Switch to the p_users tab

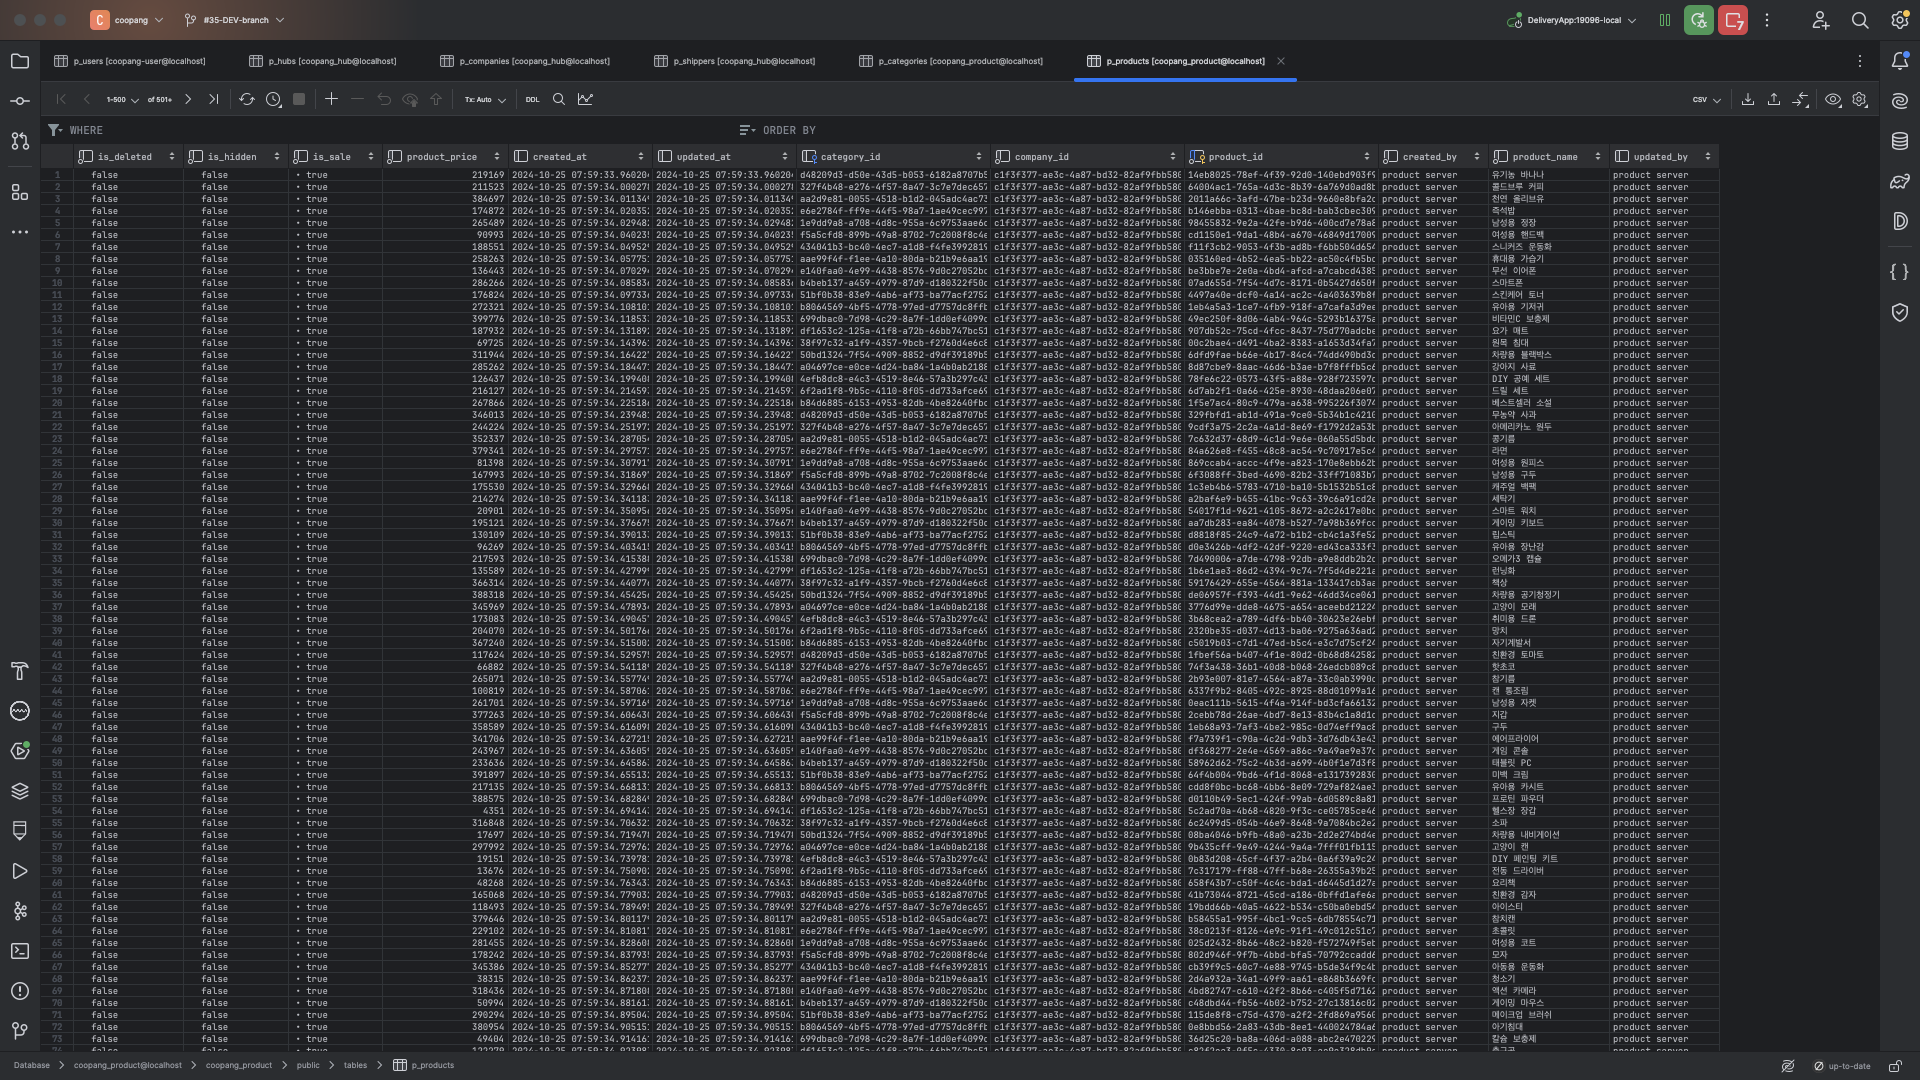click(130, 61)
